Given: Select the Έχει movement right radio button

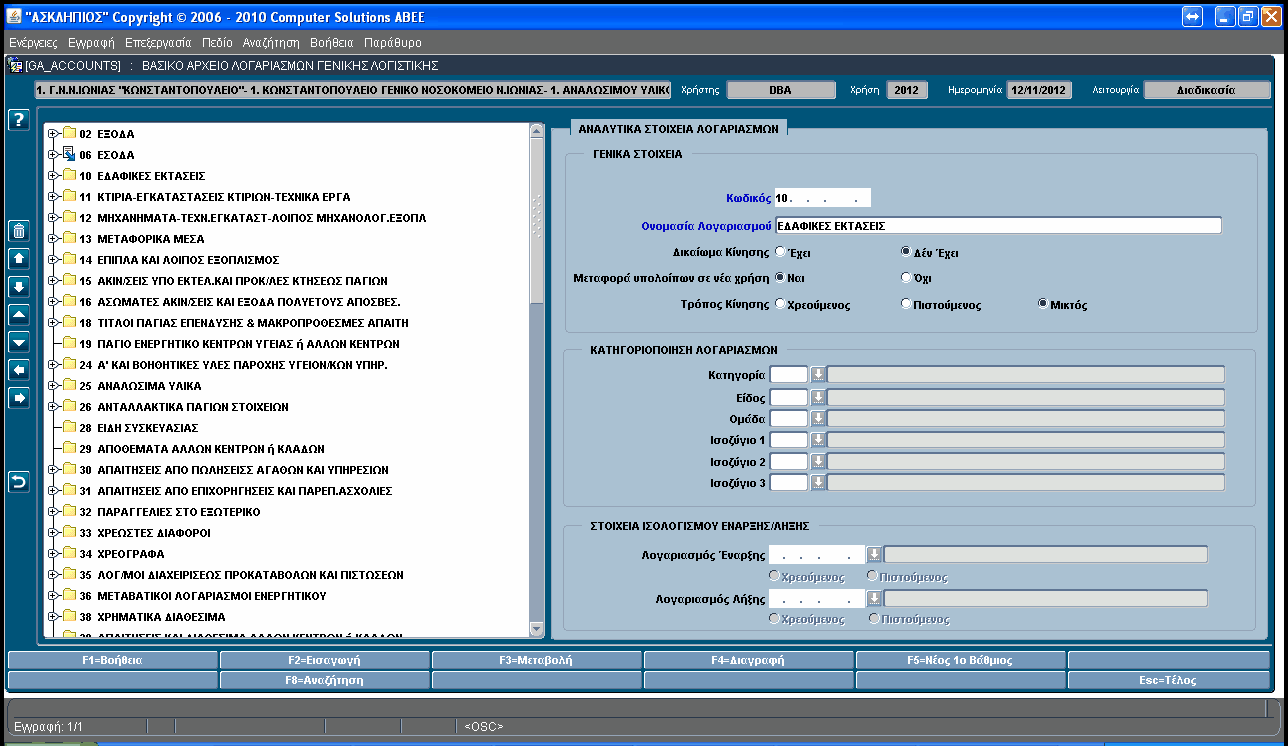Looking at the screenshot, I should pyautogui.click(x=780, y=253).
